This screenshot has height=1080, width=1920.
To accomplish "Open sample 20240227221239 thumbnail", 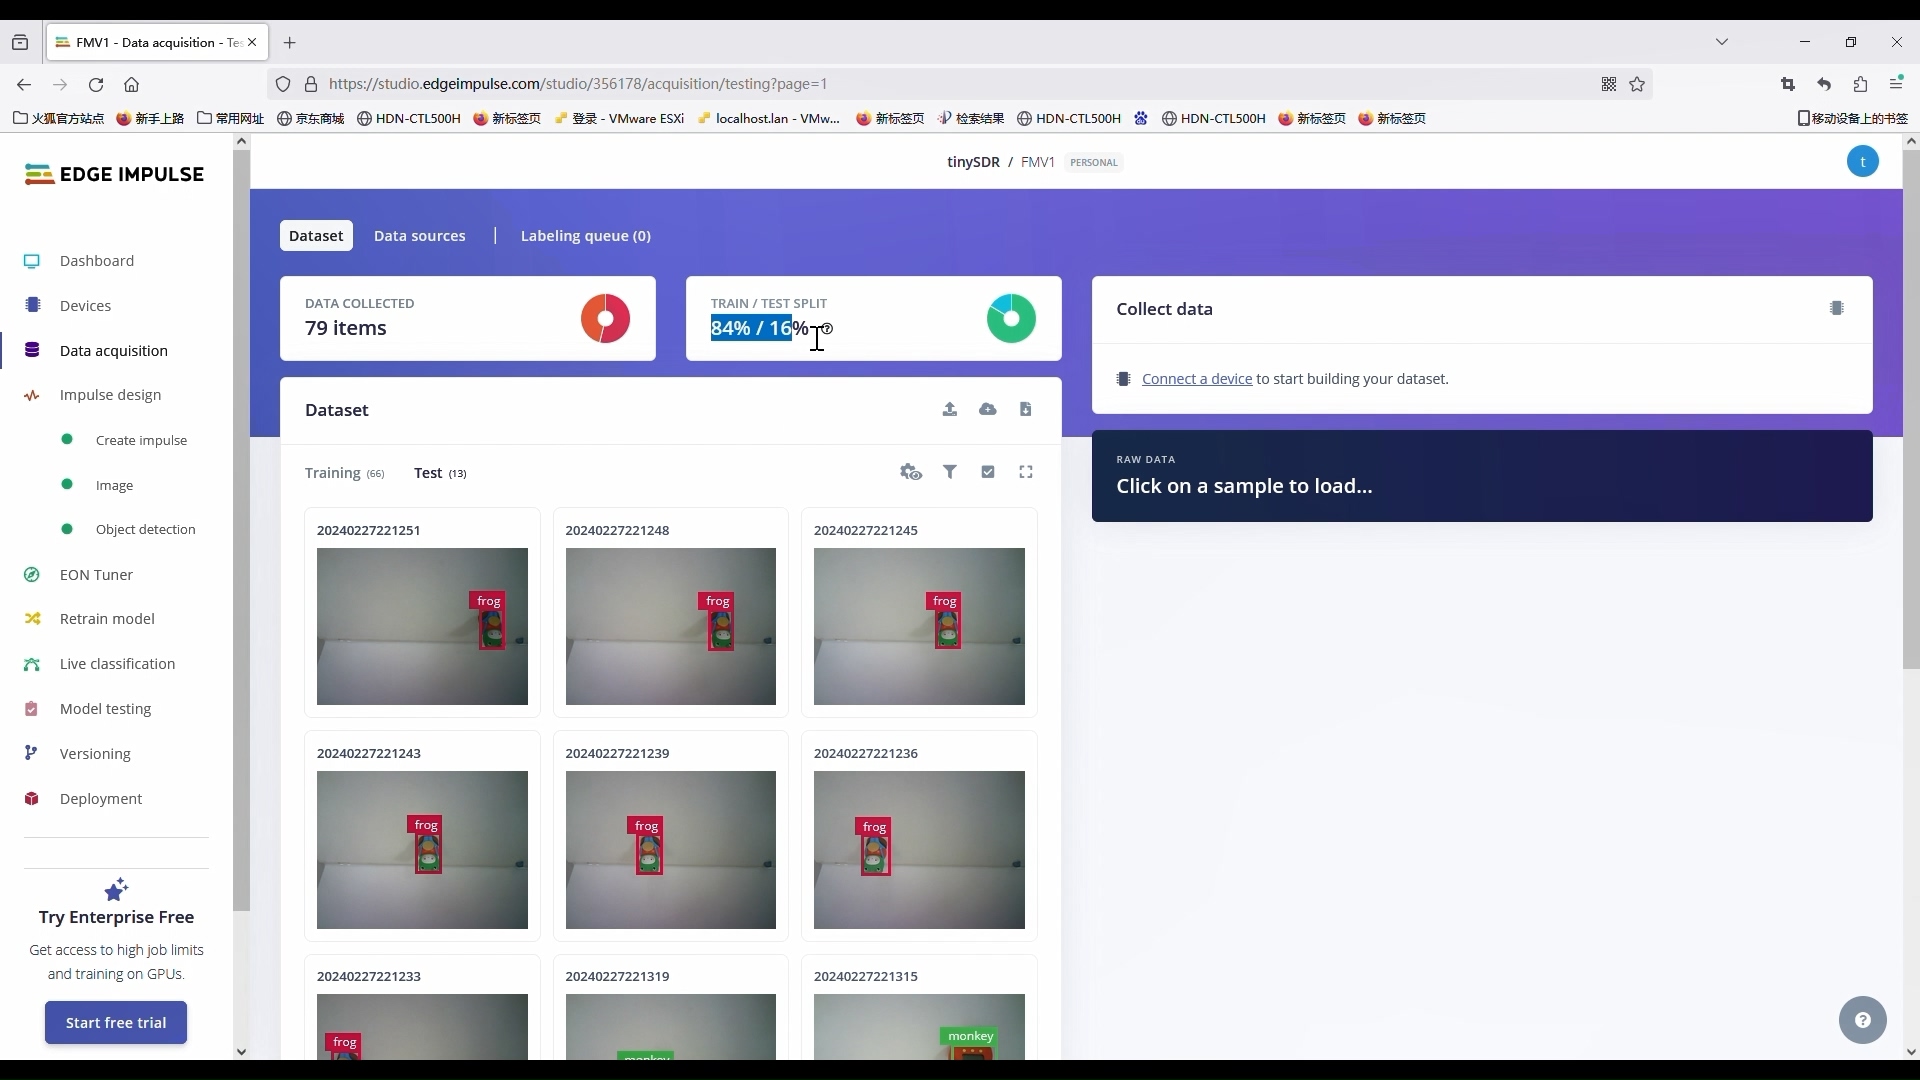I will click(x=670, y=850).
